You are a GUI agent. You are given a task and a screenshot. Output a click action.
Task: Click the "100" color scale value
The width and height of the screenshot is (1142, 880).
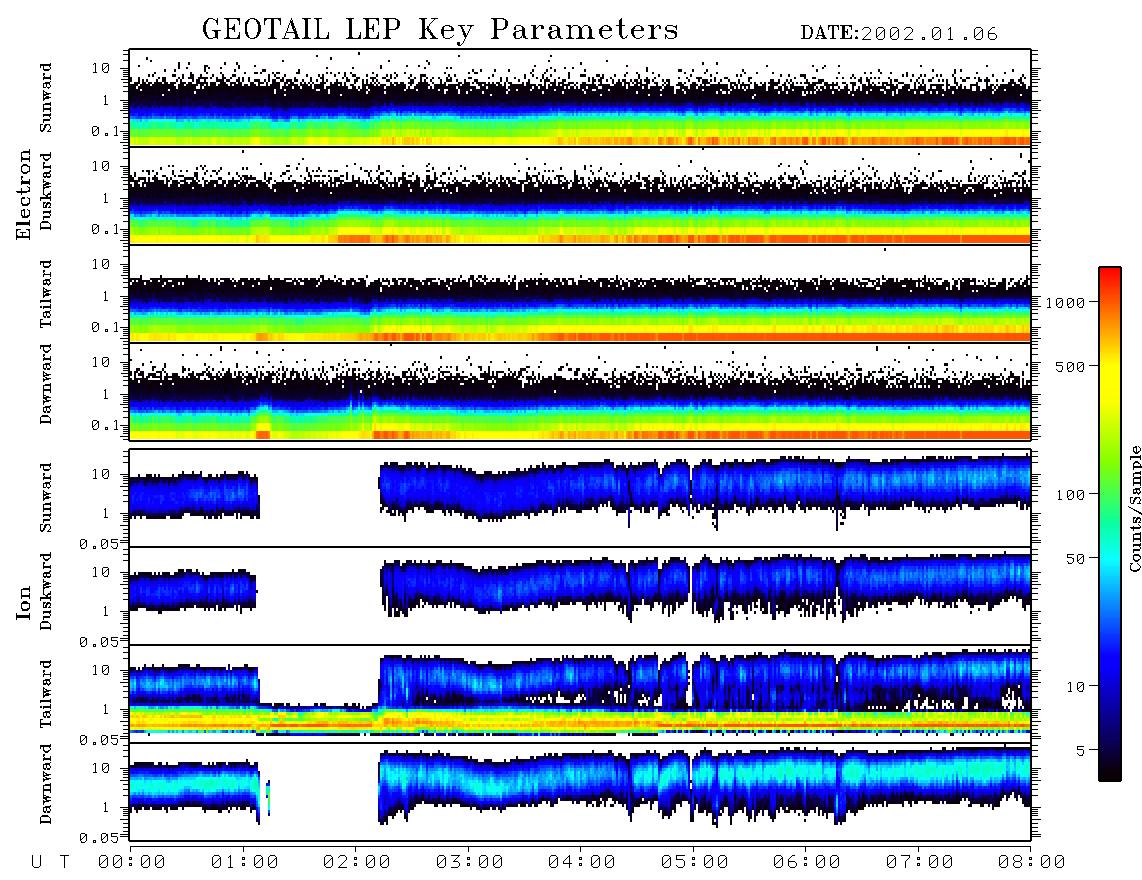pyautogui.click(x=1070, y=495)
